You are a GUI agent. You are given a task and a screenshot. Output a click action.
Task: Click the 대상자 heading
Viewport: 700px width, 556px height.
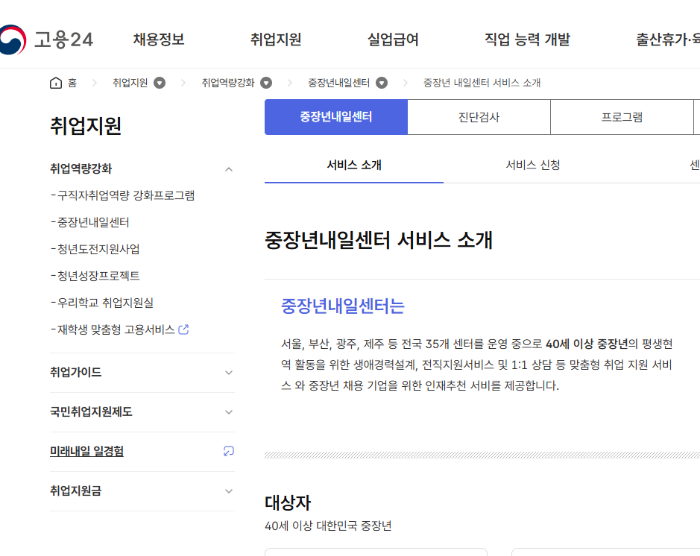[x=288, y=503]
